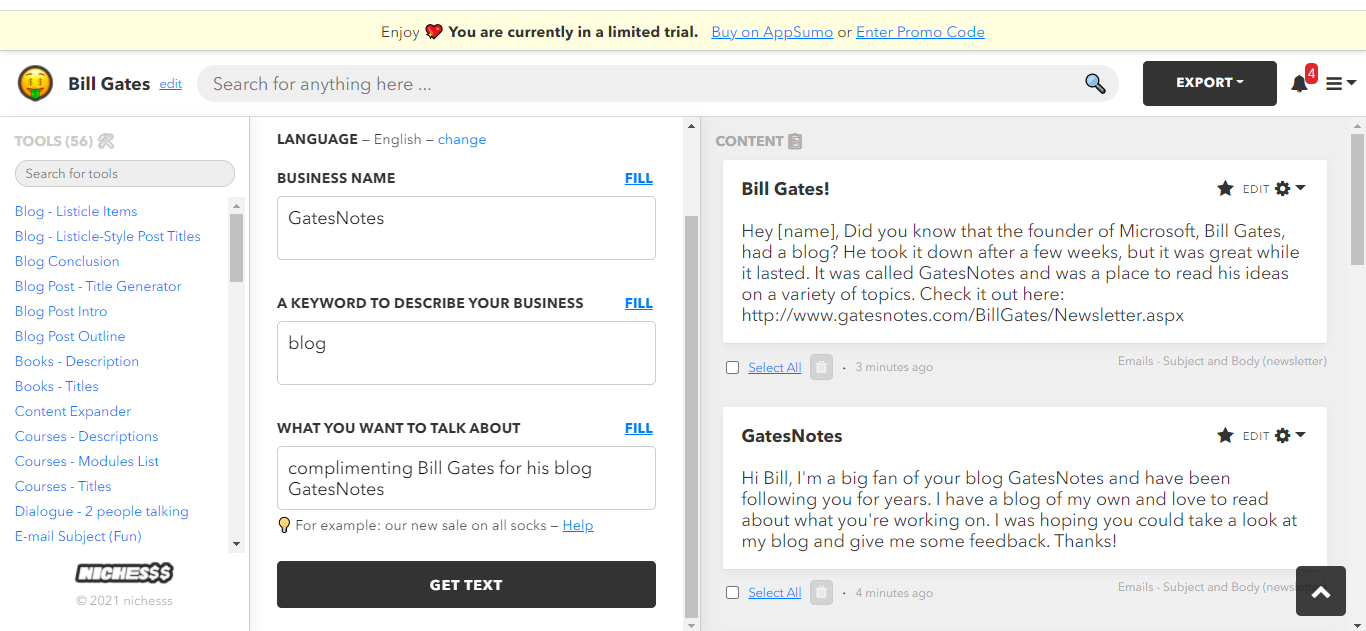
Task: Choose the Courses - Titles tool
Action: 63,486
